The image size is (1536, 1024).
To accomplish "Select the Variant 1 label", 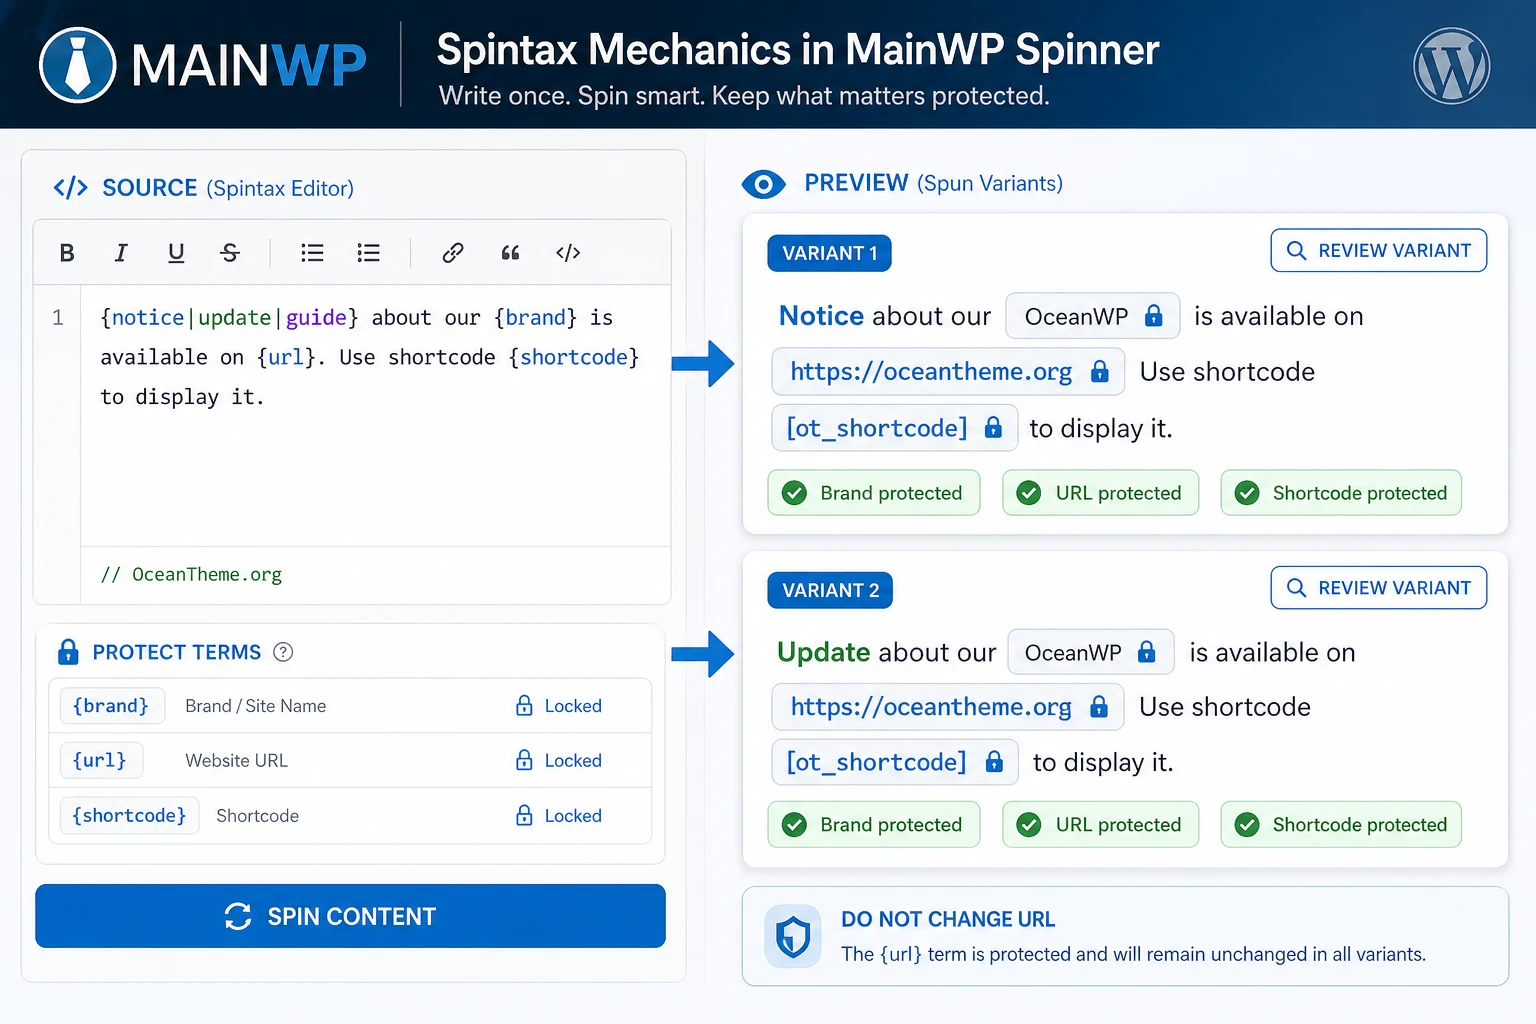I will tap(829, 253).
